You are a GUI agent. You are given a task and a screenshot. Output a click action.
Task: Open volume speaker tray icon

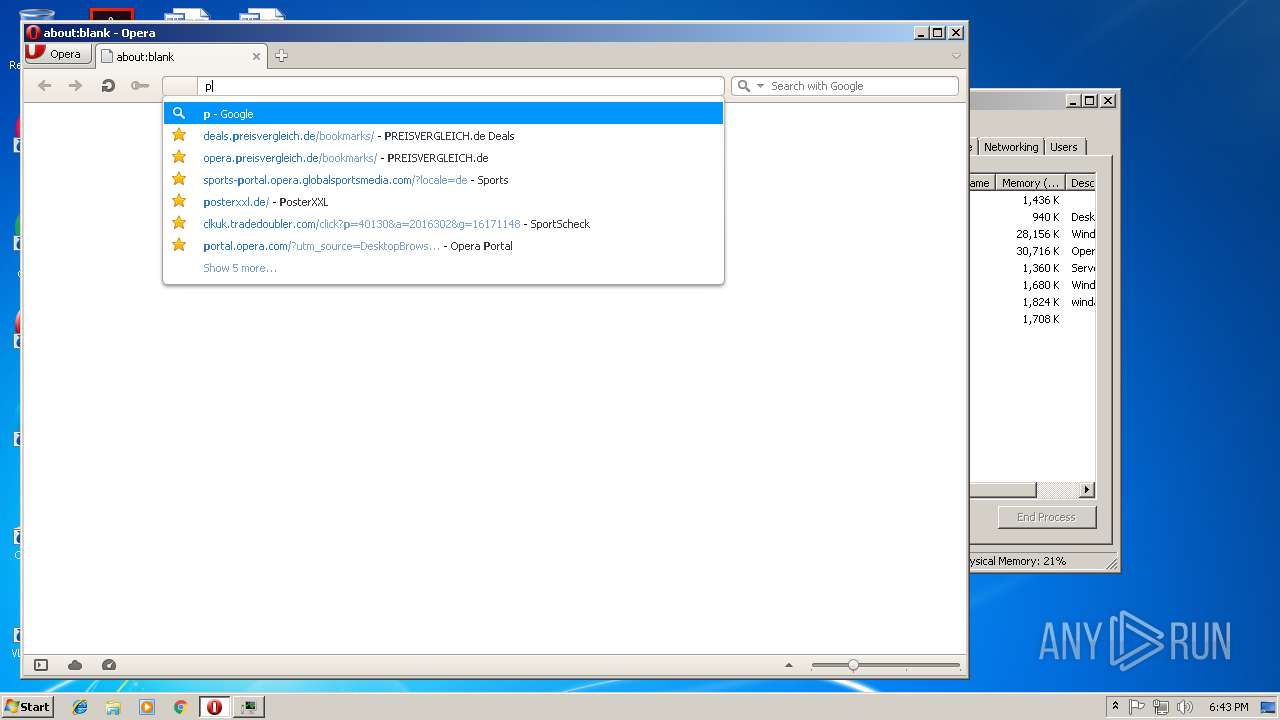1185,707
